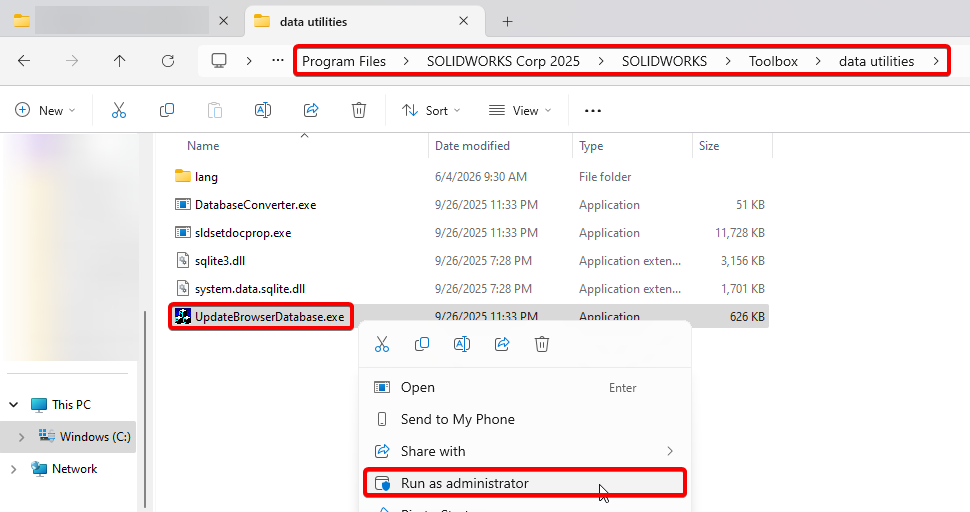Viewport: 970px width, 512px height.
Task: Cut the selected item via toolbar scissors
Action: [x=119, y=111]
